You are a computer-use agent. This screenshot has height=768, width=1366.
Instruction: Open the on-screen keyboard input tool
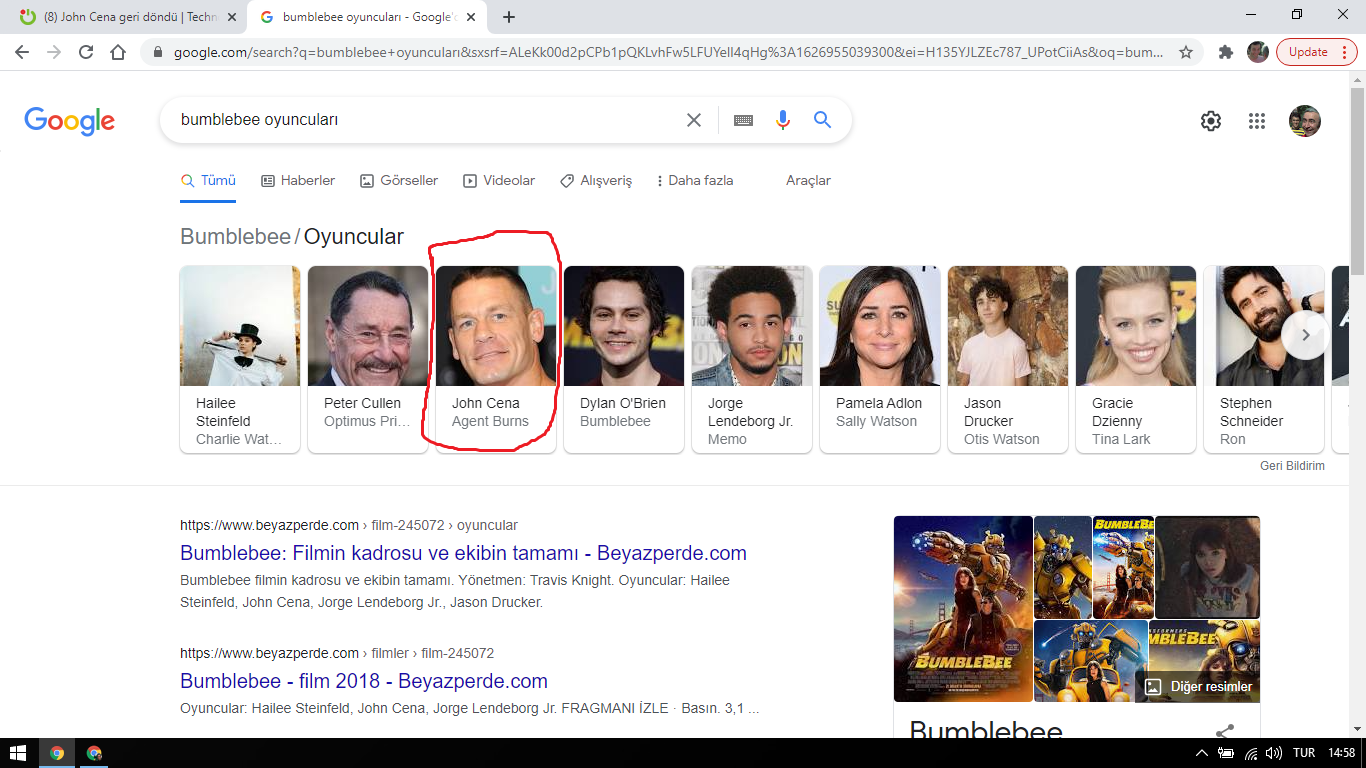tap(743, 120)
